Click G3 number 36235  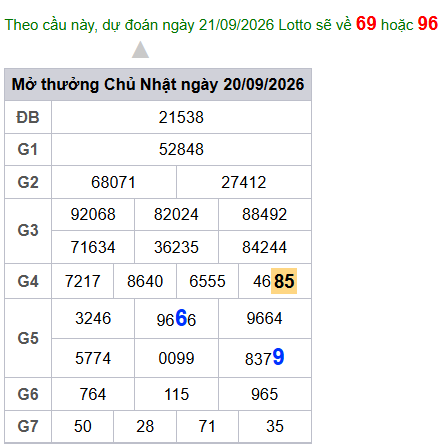tap(176, 247)
